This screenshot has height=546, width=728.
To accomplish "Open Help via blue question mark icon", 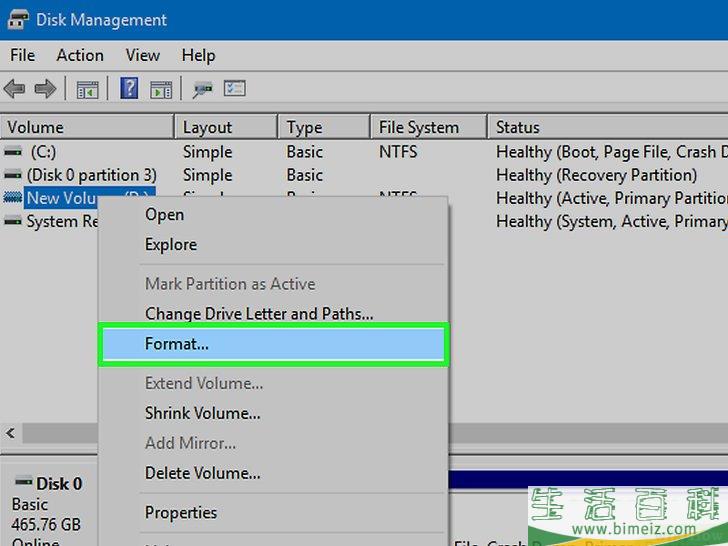I will [129, 89].
